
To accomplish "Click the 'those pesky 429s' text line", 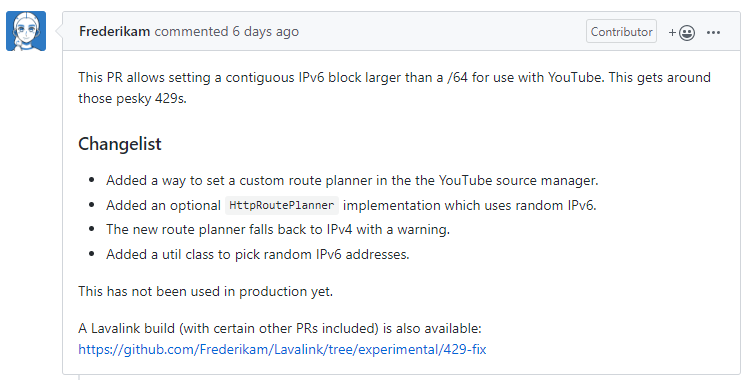I will click(x=132, y=98).
